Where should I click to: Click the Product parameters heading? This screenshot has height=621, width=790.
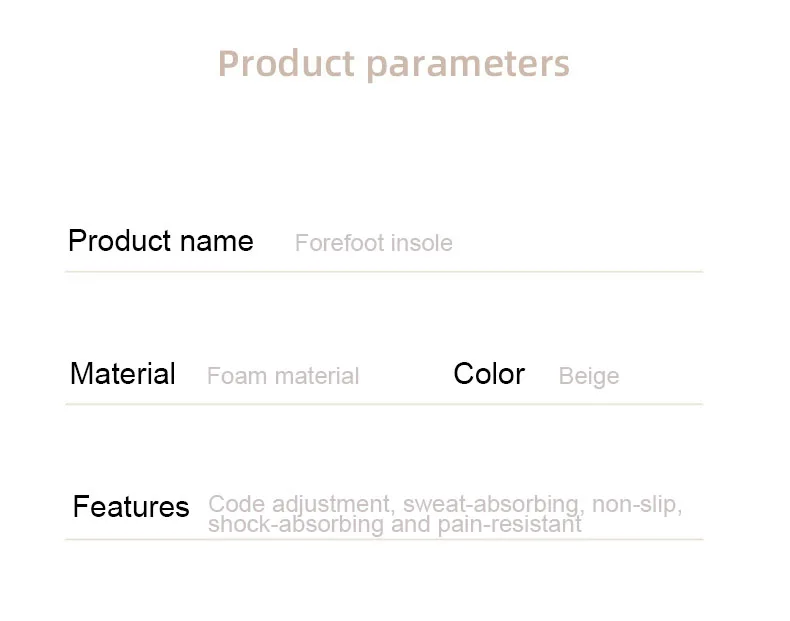393,65
